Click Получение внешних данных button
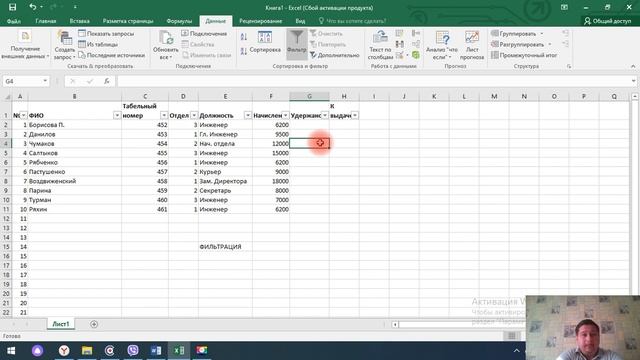This screenshot has height=360, width=640. point(25,45)
